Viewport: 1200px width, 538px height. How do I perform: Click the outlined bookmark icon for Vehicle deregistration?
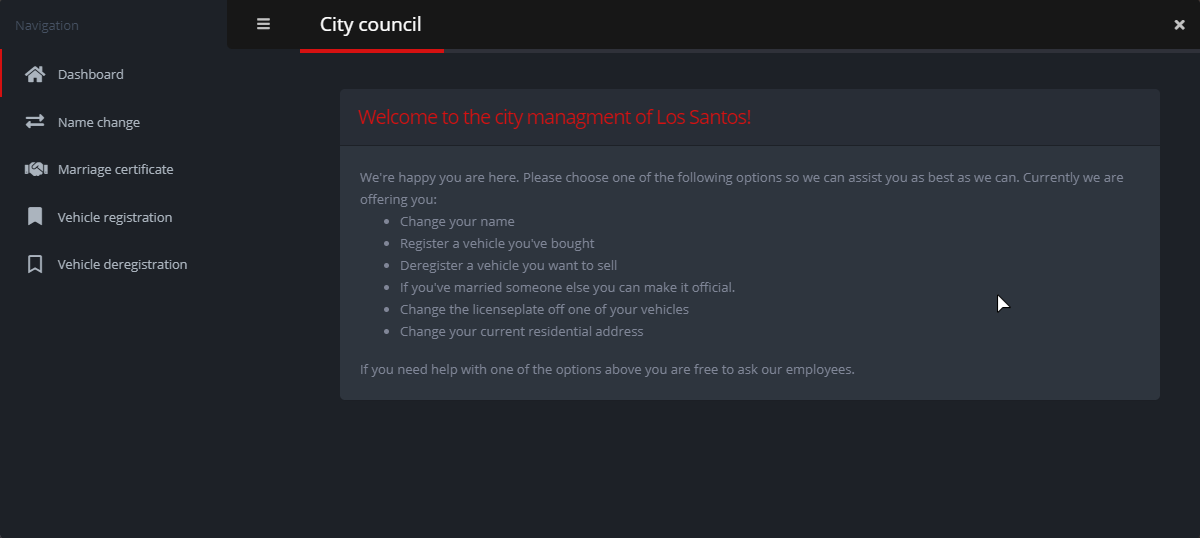(35, 264)
